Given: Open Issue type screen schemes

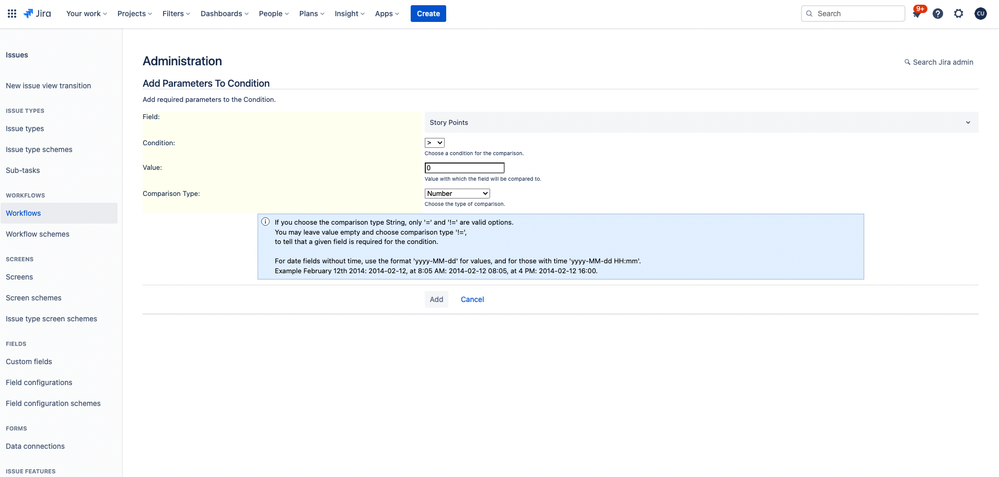Looking at the screenshot, I should click(x=52, y=319).
